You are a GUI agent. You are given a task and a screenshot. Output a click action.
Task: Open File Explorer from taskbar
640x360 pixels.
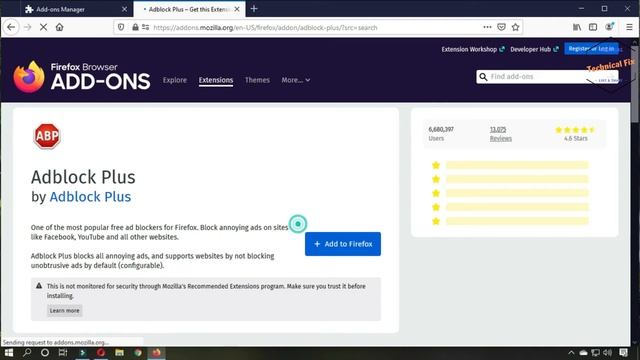tap(119, 353)
